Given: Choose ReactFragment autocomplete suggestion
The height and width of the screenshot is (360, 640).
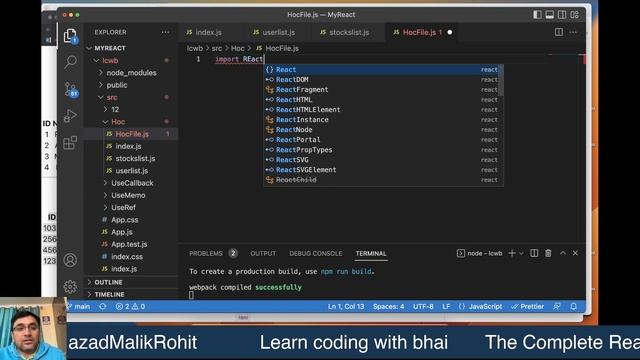Looking at the screenshot, I should point(383,89).
